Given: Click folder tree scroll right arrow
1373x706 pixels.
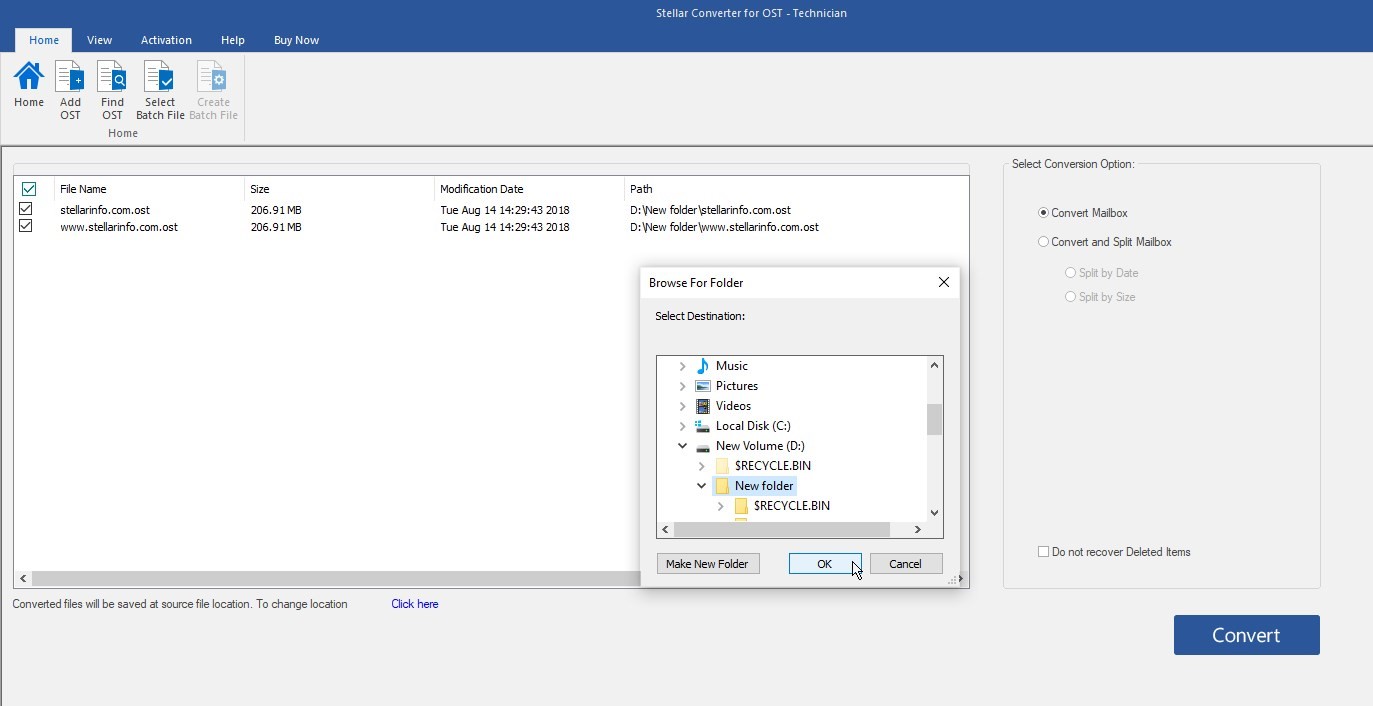Looking at the screenshot, I should [918, 529].
